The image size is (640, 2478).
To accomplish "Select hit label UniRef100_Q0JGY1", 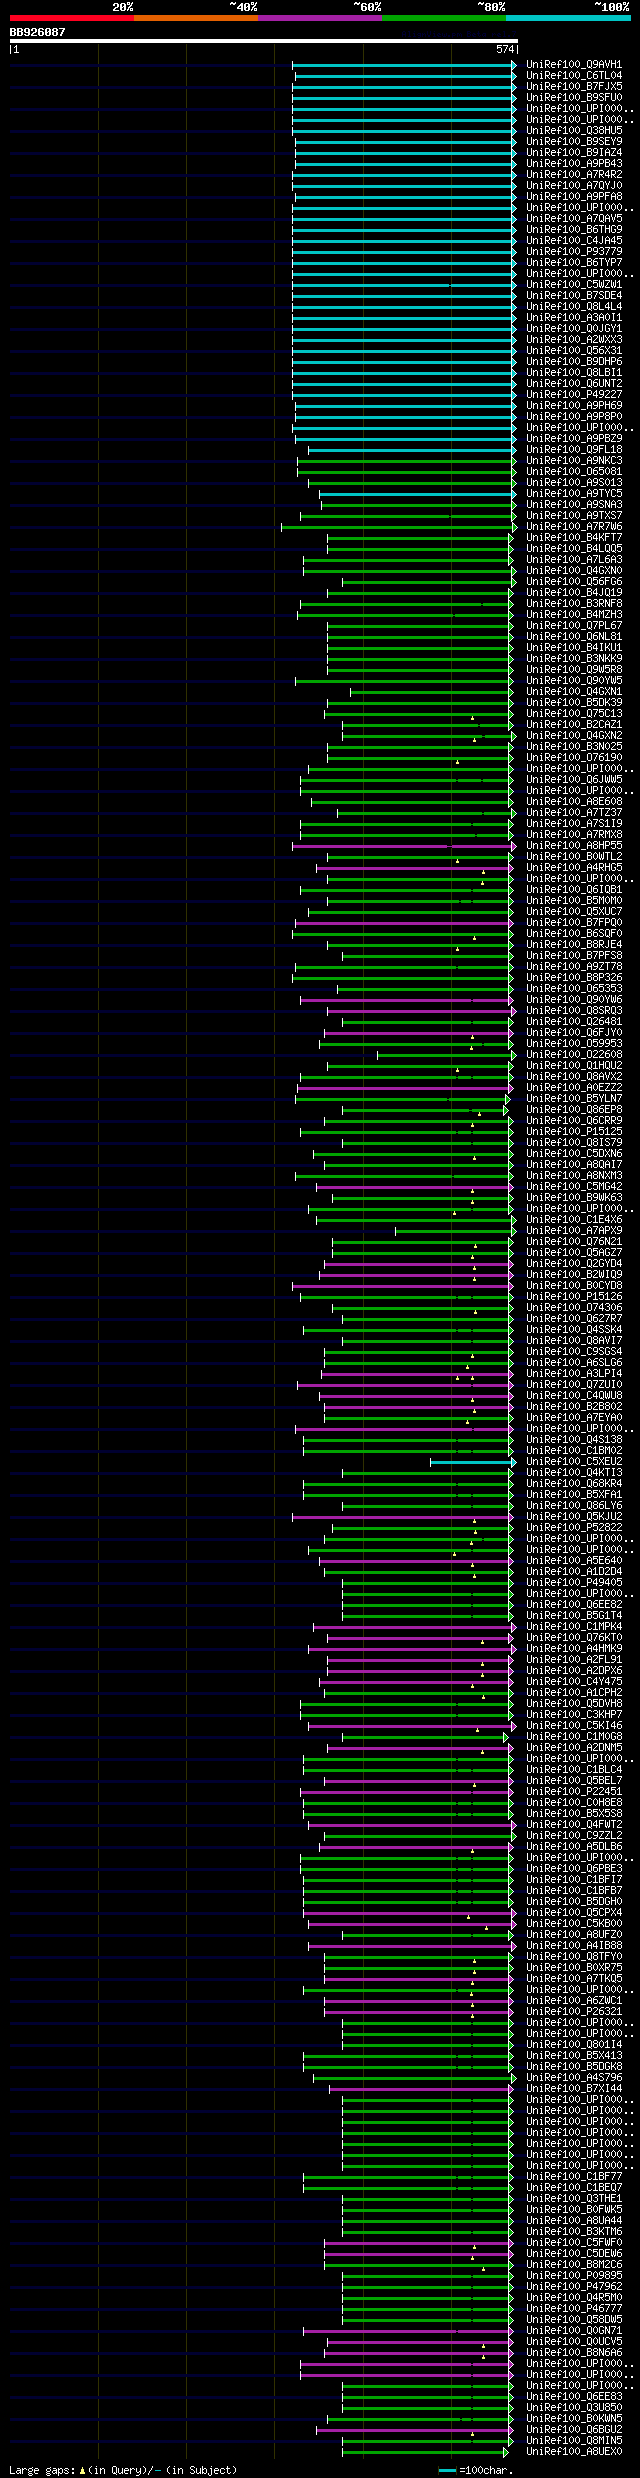I will point(574,328).
